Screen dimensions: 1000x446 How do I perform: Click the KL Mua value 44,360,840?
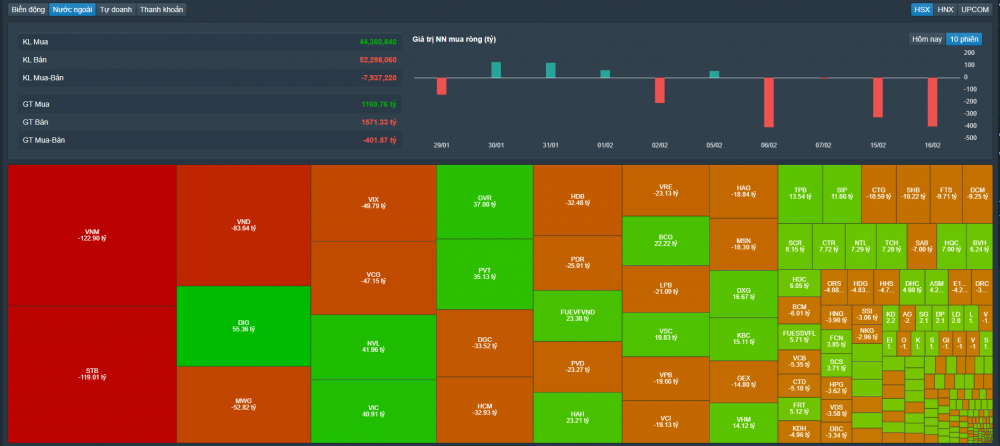[378, 42]
